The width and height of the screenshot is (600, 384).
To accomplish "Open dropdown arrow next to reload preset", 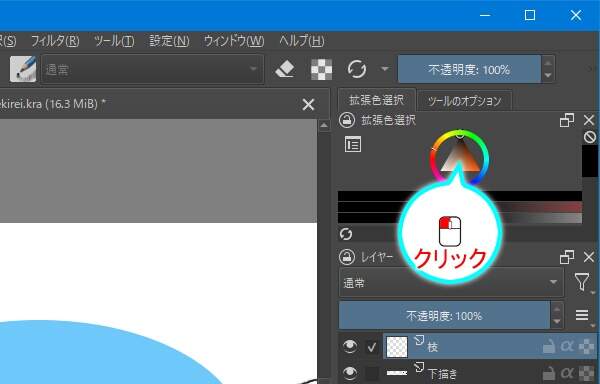I will click(385, 69).
